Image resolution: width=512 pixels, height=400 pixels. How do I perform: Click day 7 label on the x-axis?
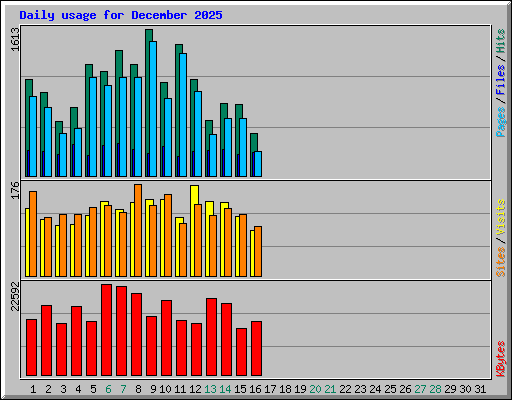123,389
